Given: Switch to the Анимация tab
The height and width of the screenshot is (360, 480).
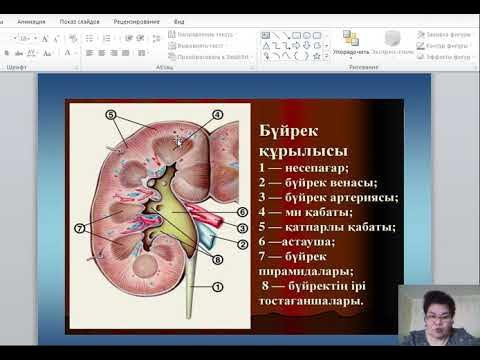Looking at the screenshot, I should click(31, 22).
